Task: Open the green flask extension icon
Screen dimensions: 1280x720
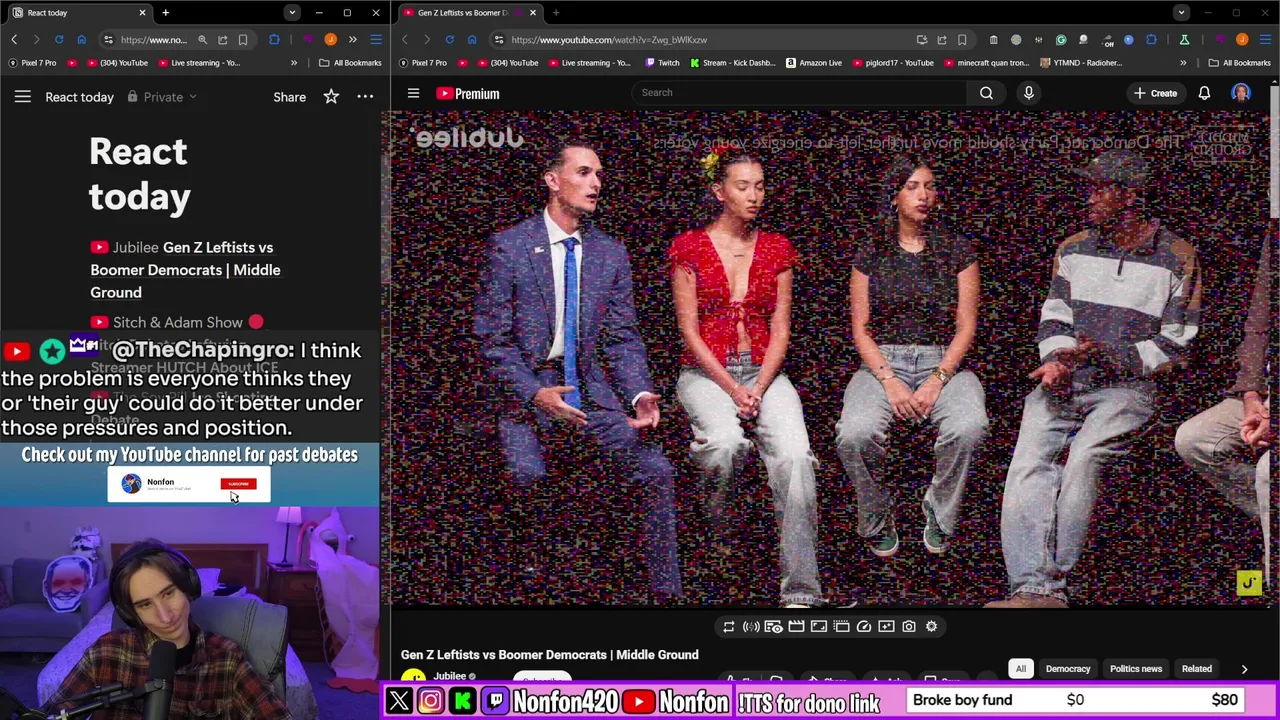Action: (x=1184, y=40)
